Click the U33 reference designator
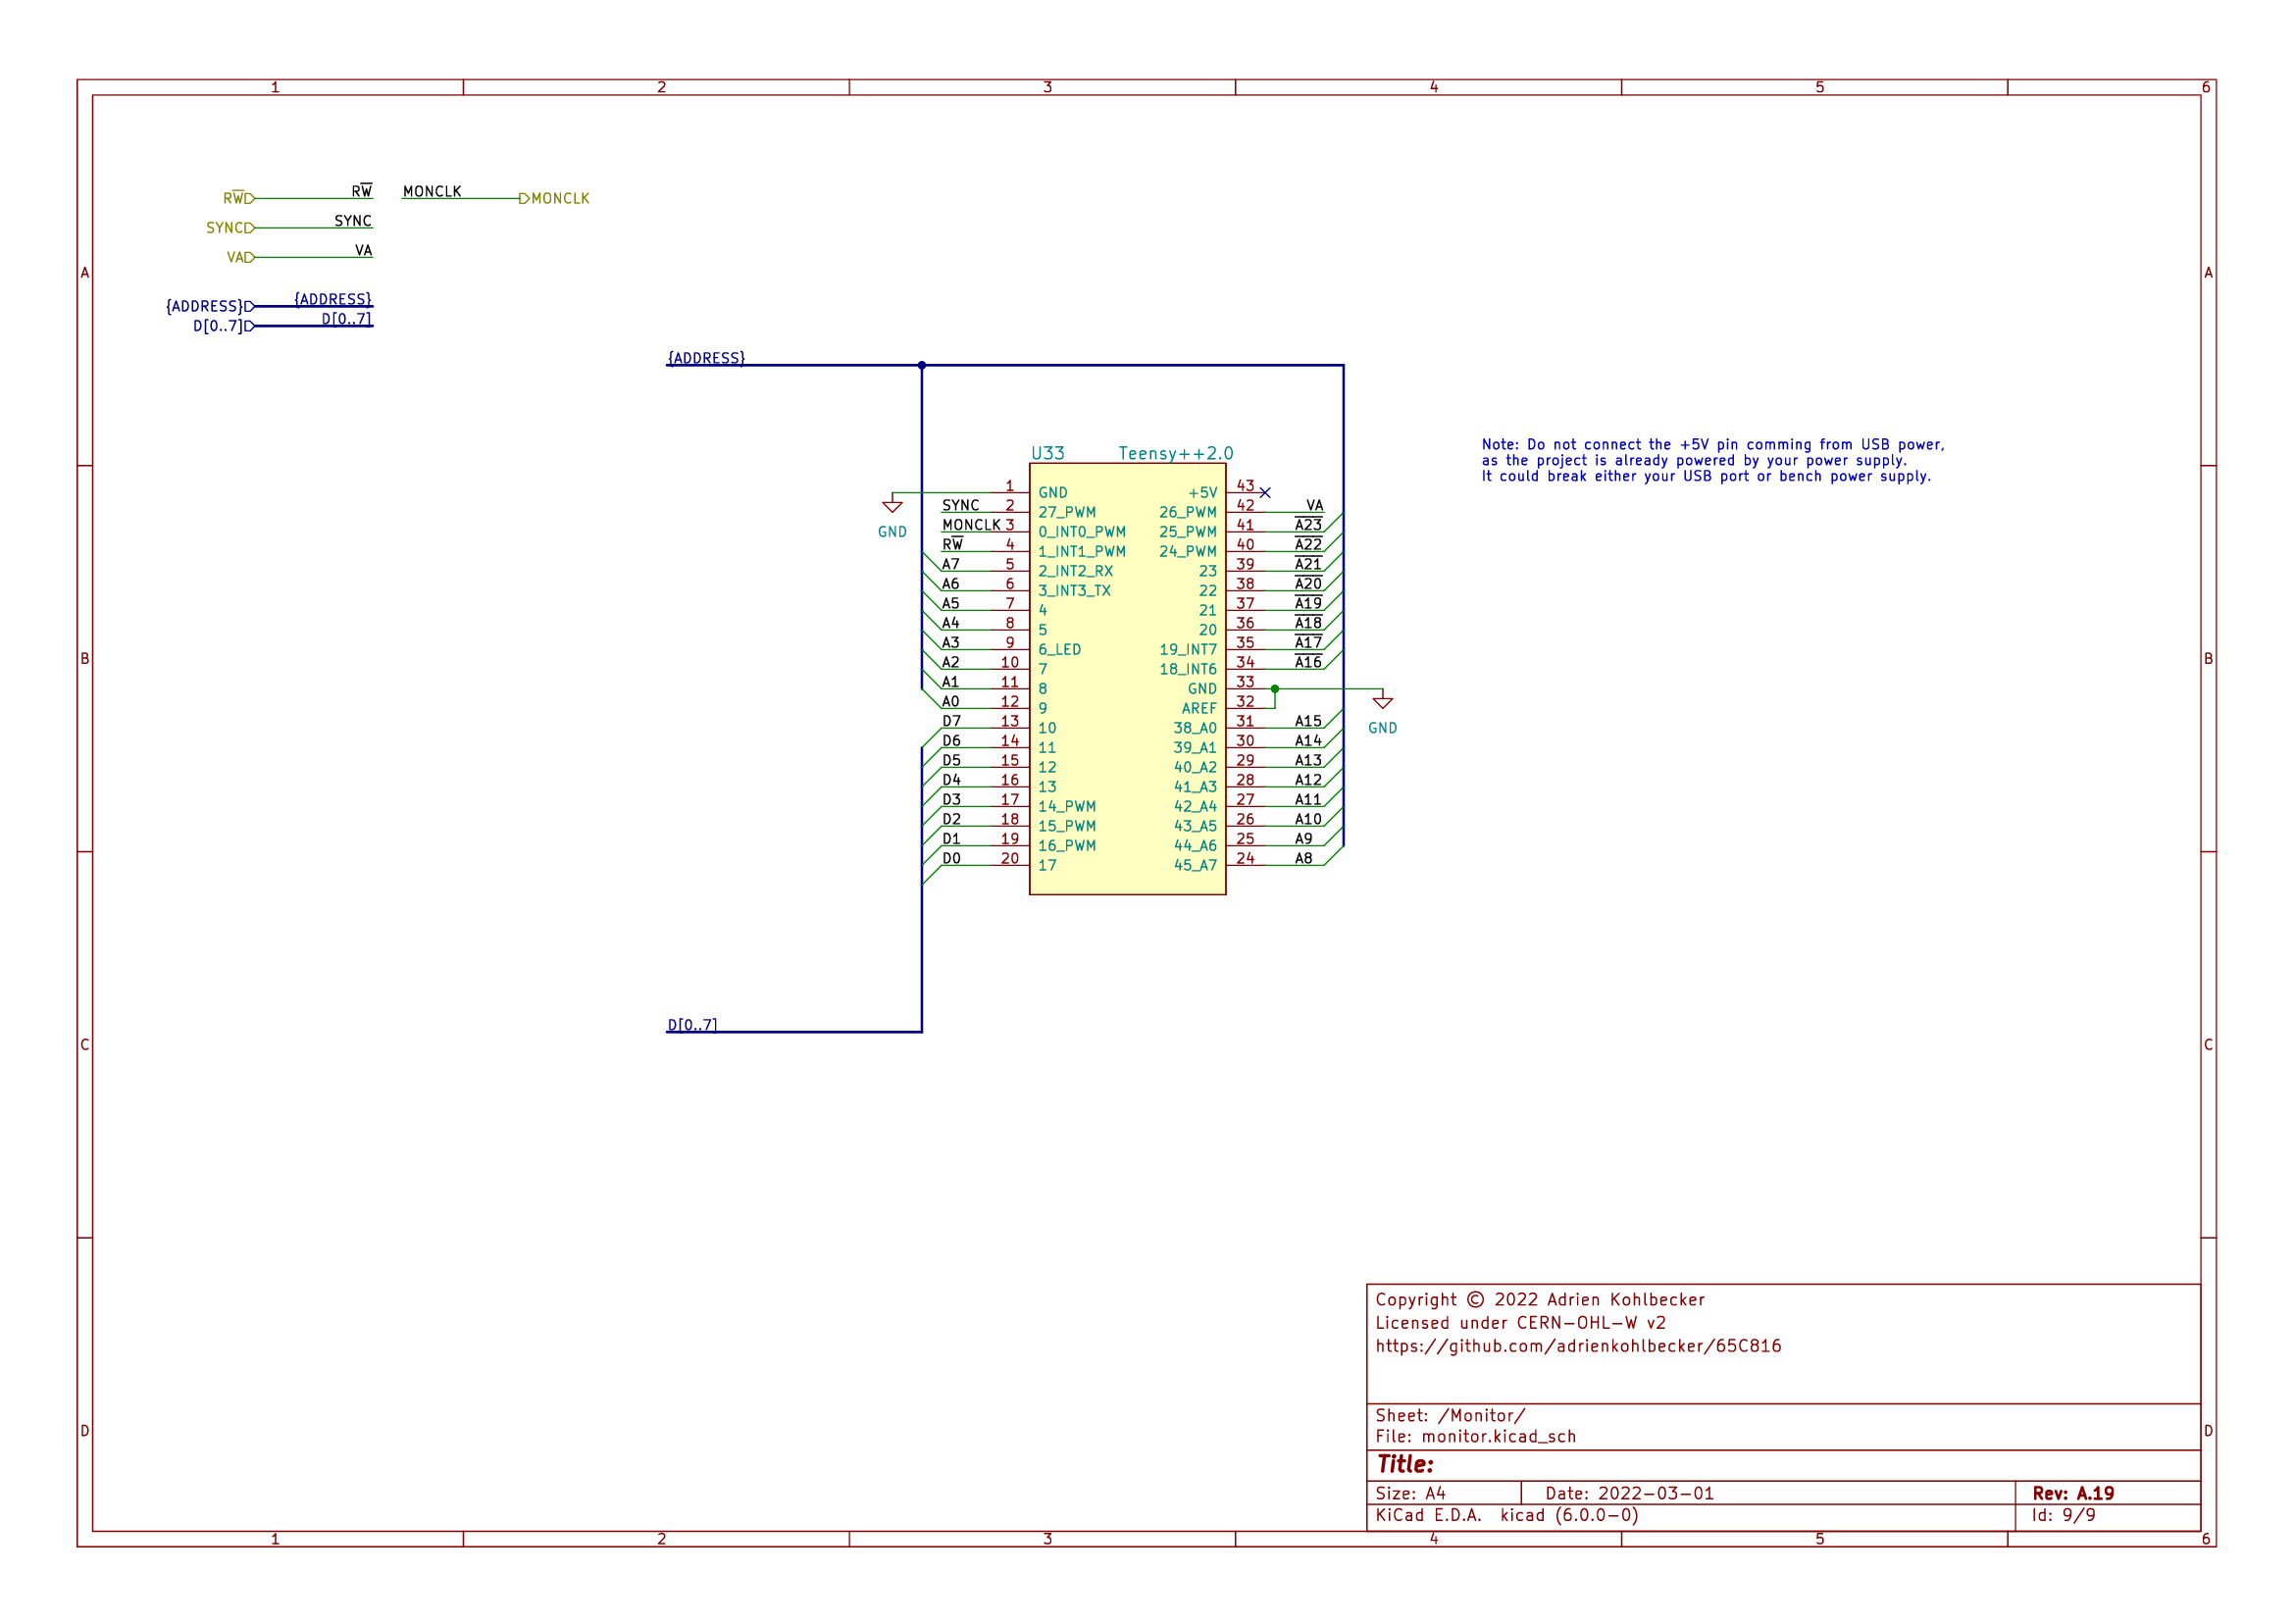2294x1624 pixels. point(1047,453)
